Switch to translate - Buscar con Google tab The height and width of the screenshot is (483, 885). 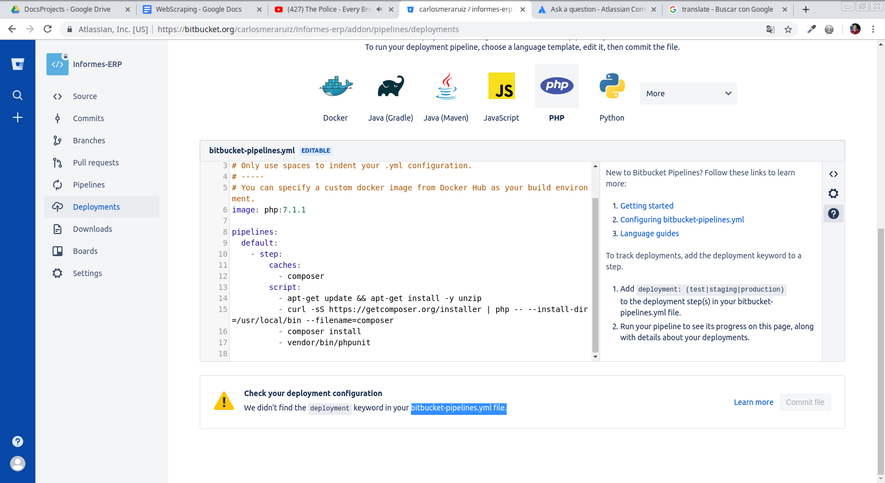(728, 9)
